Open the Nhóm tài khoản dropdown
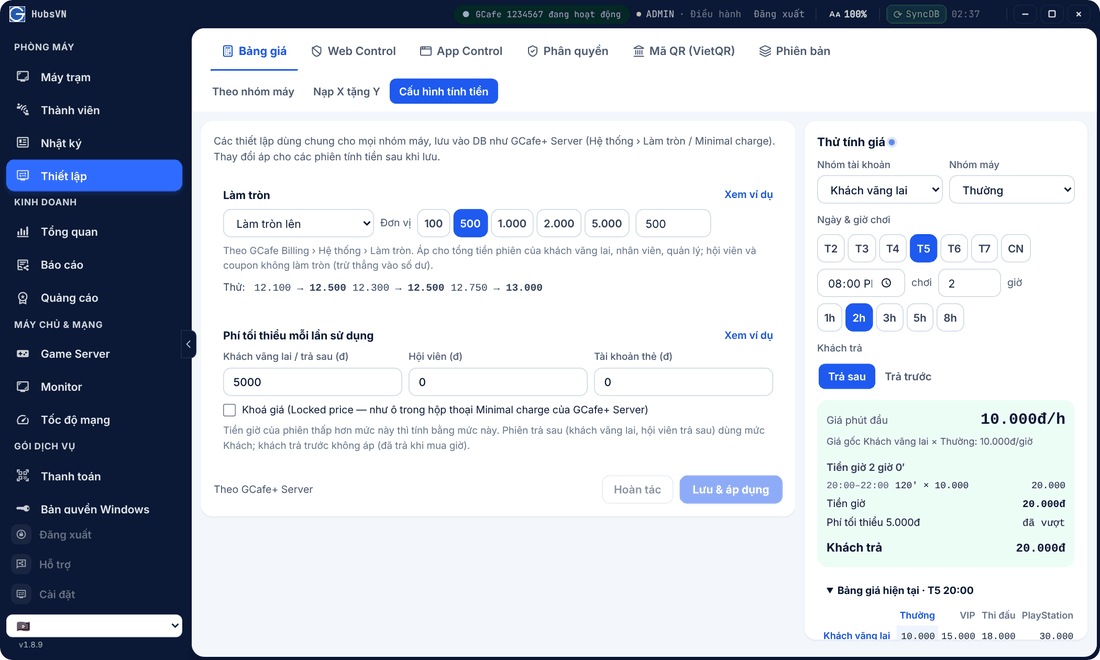1100x660 pixels. pos(880,190)
